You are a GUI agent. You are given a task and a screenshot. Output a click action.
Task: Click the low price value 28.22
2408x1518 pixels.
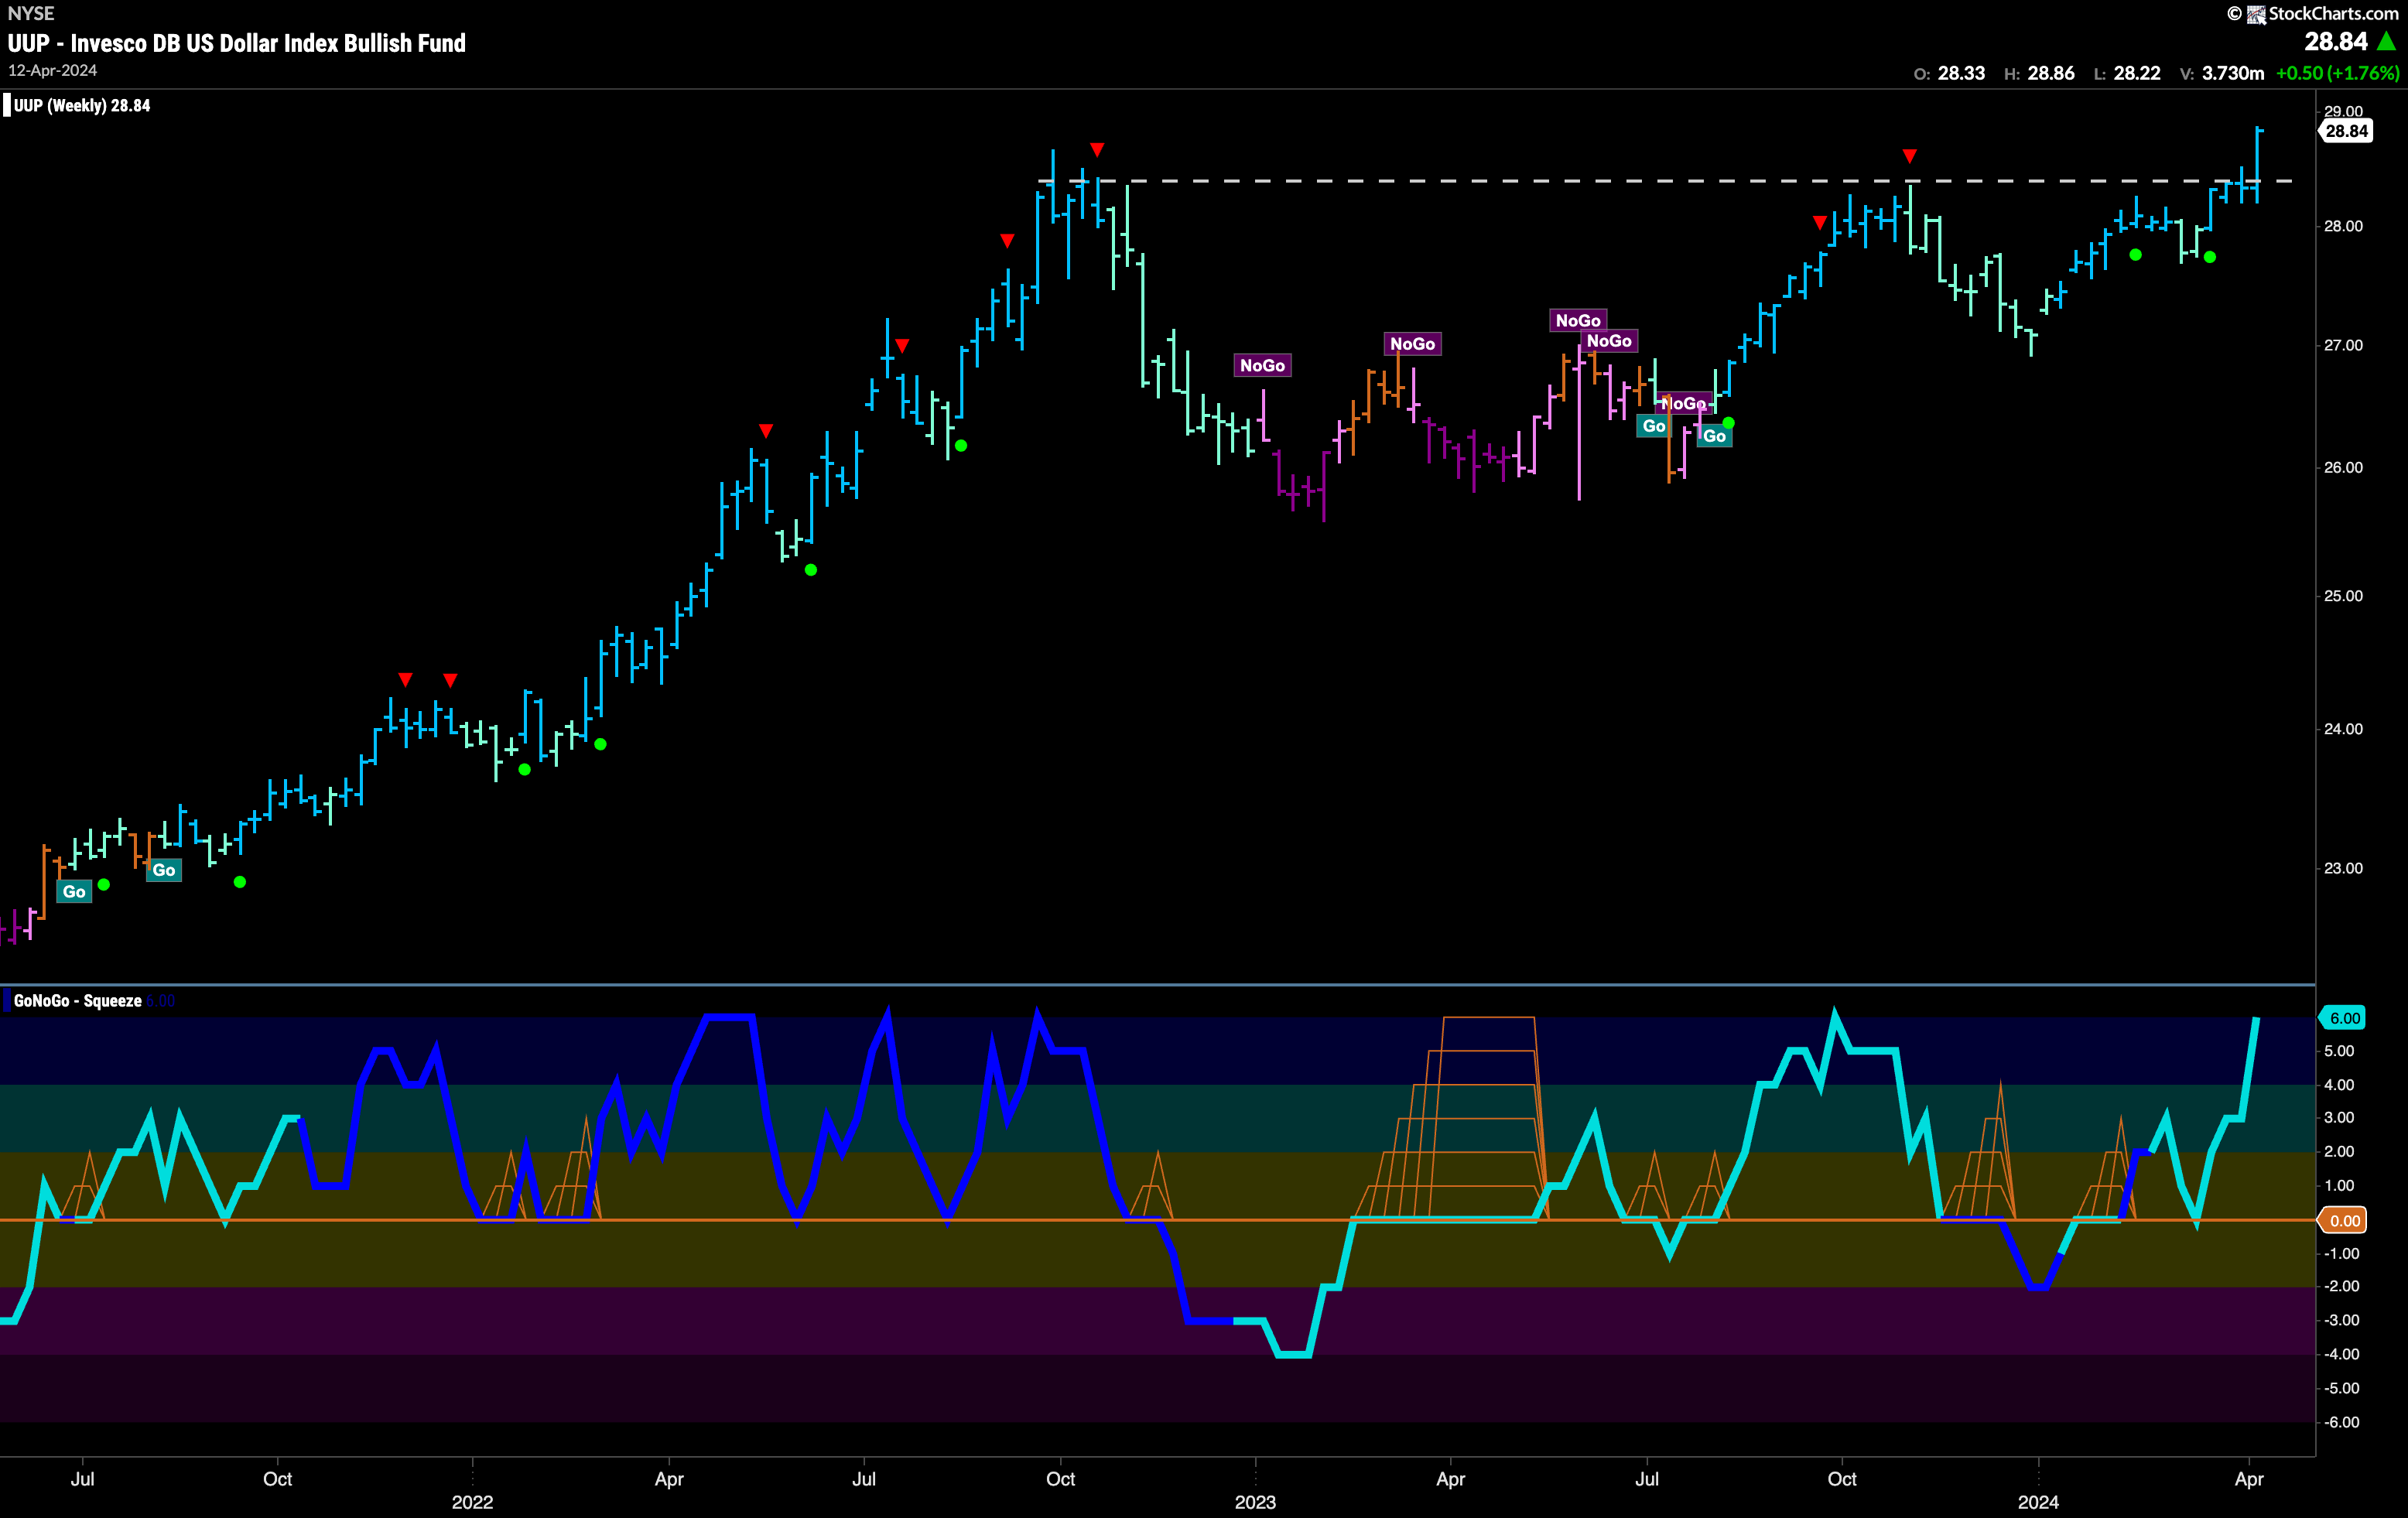pos(2137,73)
